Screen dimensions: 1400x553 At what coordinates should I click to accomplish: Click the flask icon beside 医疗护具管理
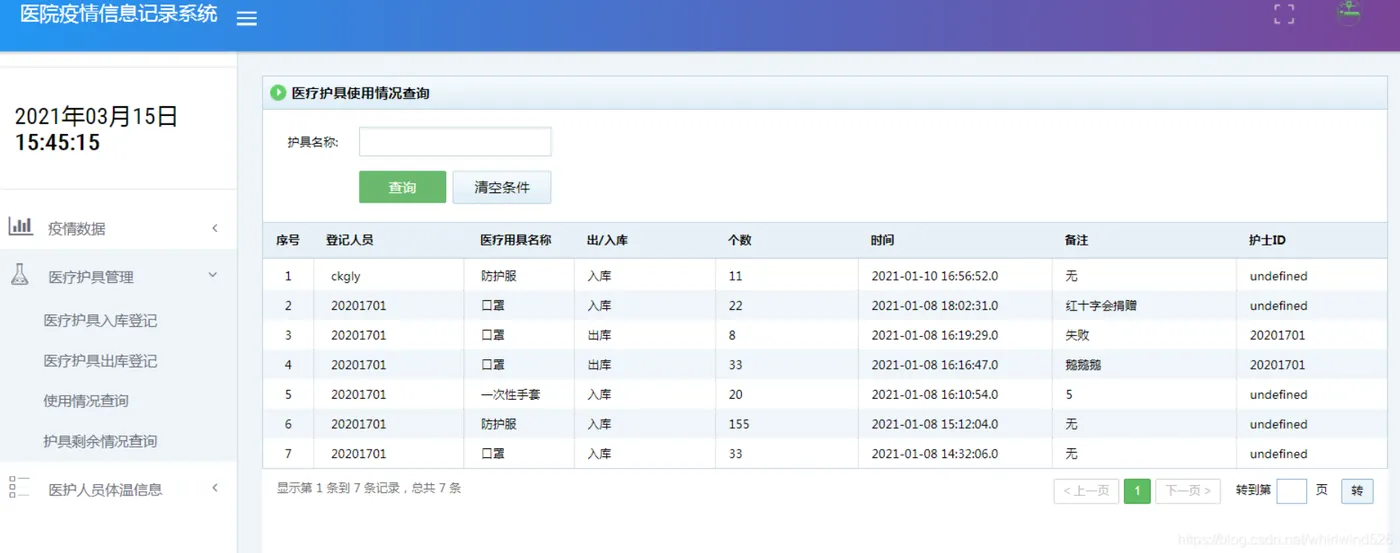coord(20,275)
